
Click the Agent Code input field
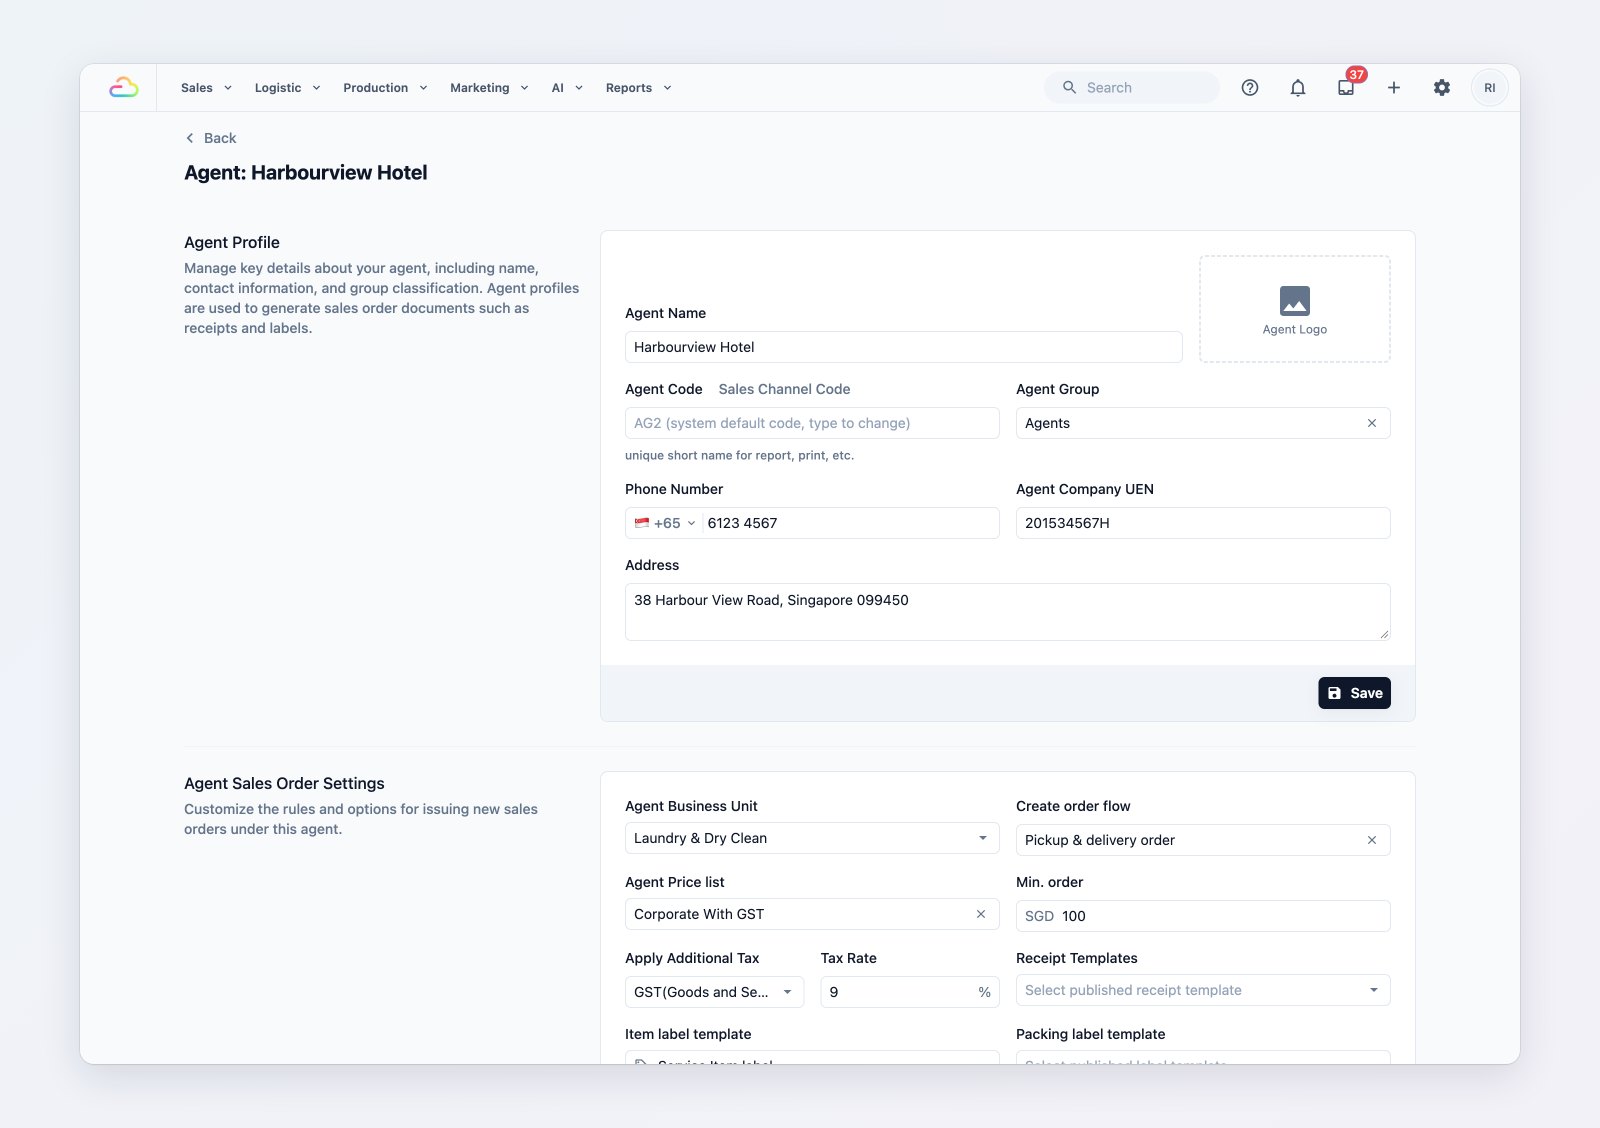pos(812,423)
